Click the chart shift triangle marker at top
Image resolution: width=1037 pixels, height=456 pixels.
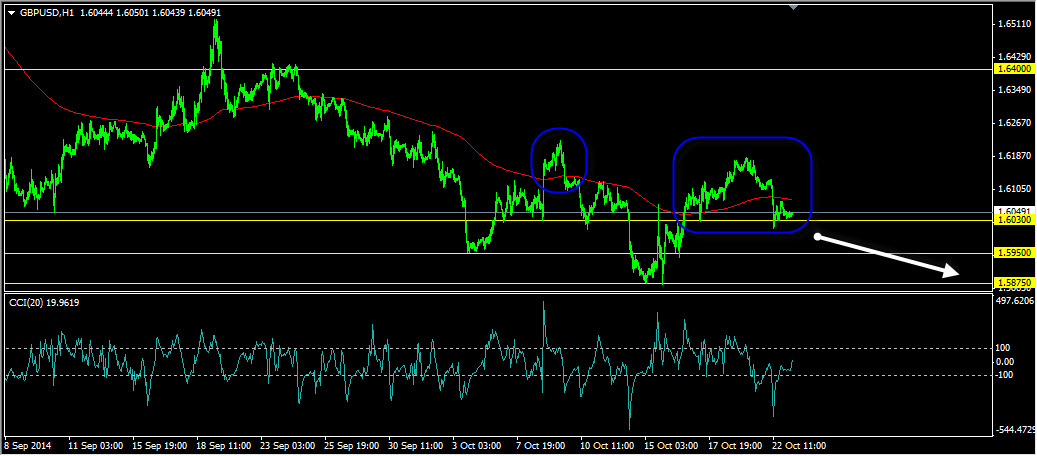[x=794, y=7]
